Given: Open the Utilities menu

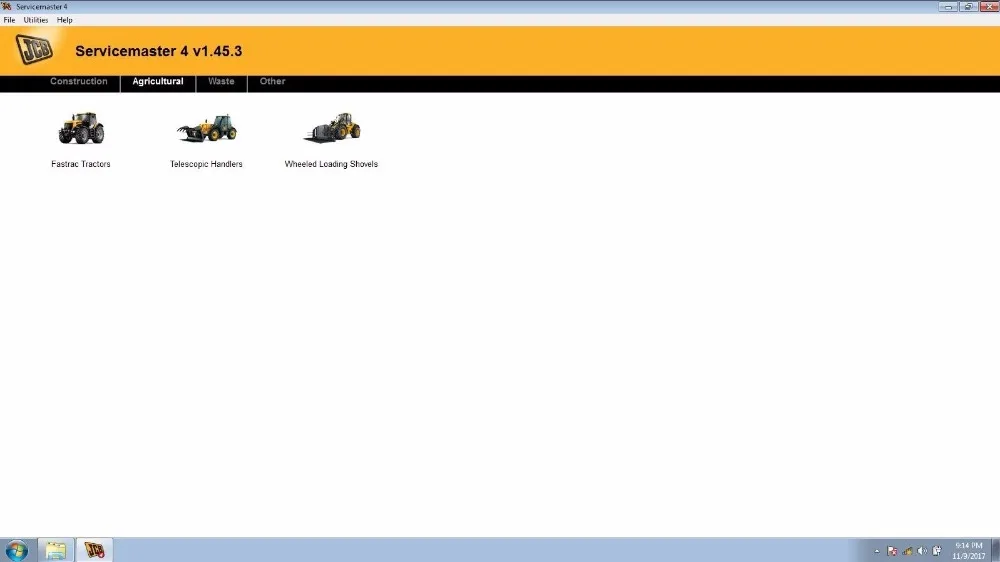Looking at the screenshot, I should click(x=36, y=20).
